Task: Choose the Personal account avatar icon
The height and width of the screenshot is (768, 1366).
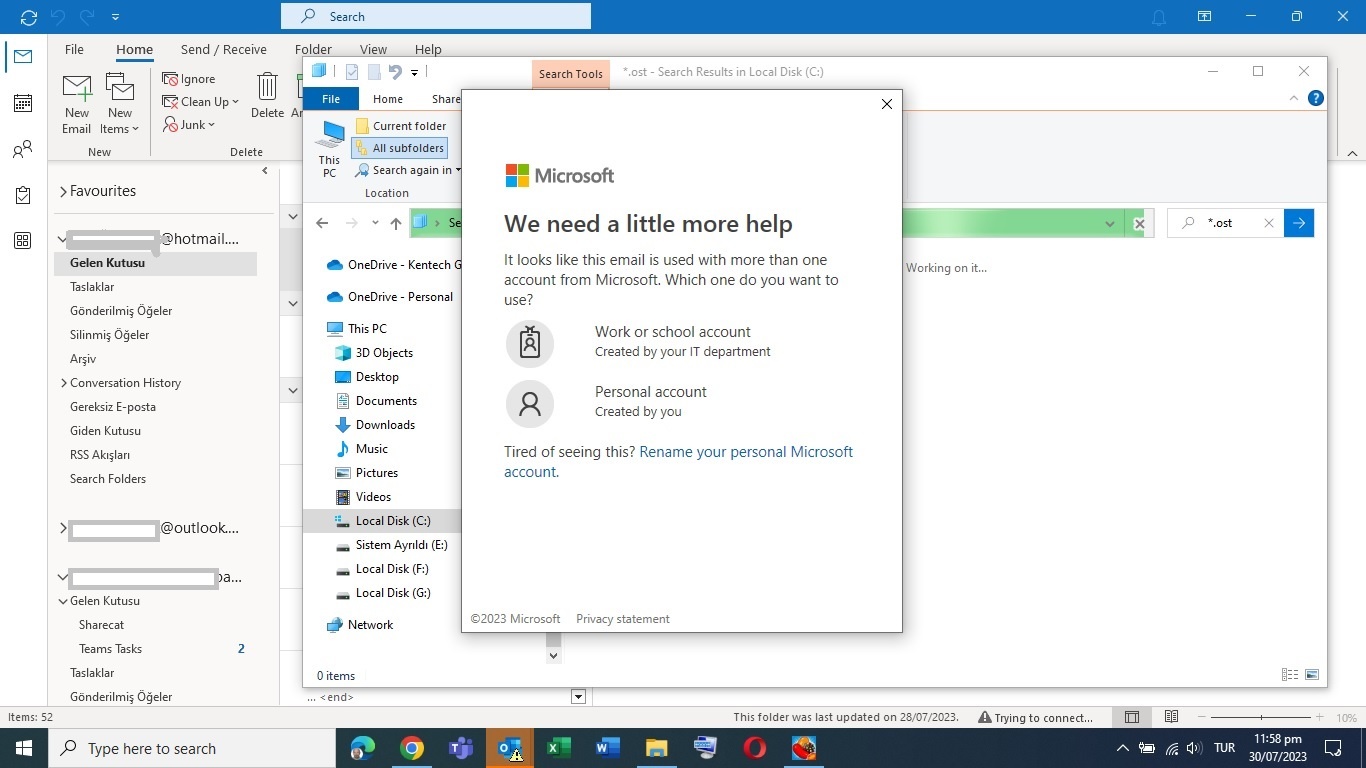Action: pos(530,403)
